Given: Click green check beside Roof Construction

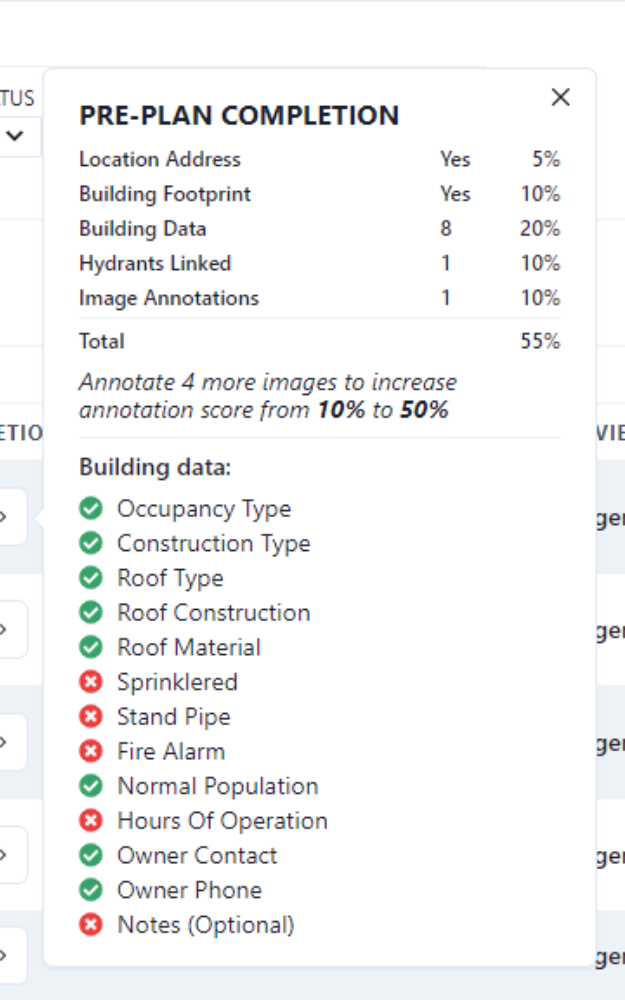Looking at the screenshot, I should click(91, 612).
